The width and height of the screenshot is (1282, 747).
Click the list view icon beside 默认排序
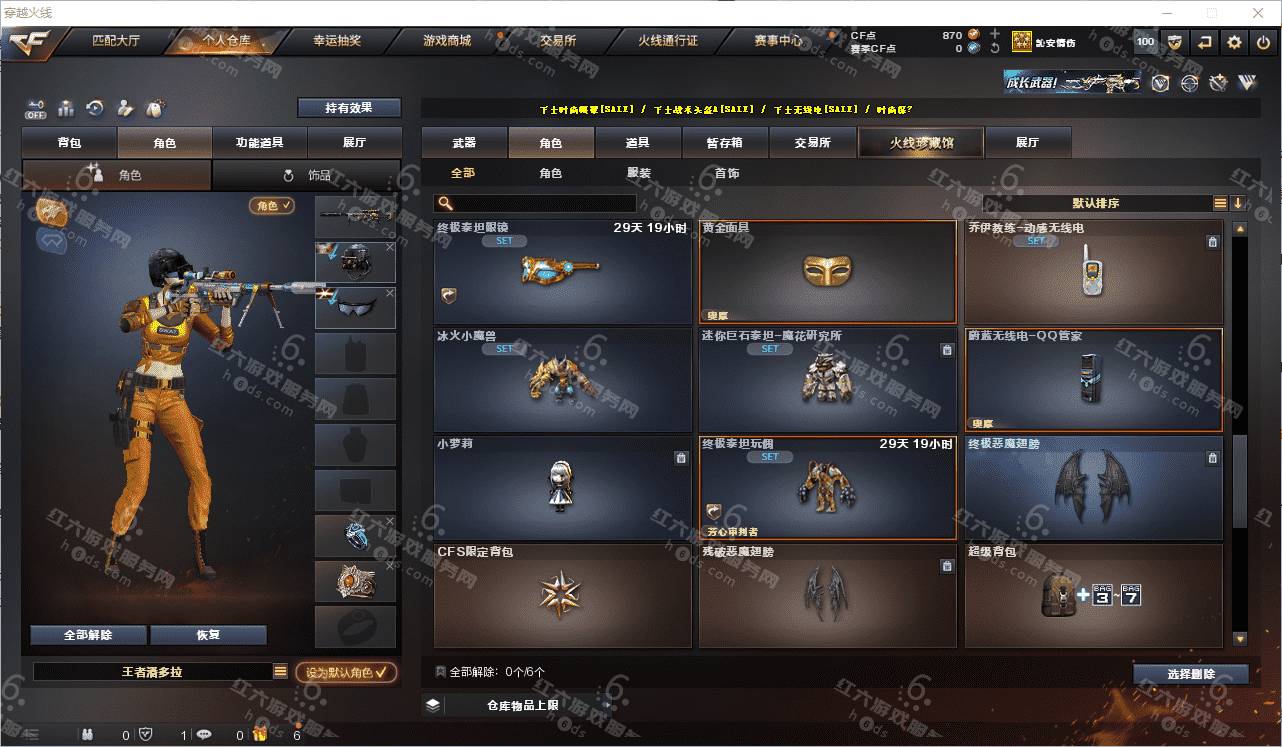(x=1220, y=203)
